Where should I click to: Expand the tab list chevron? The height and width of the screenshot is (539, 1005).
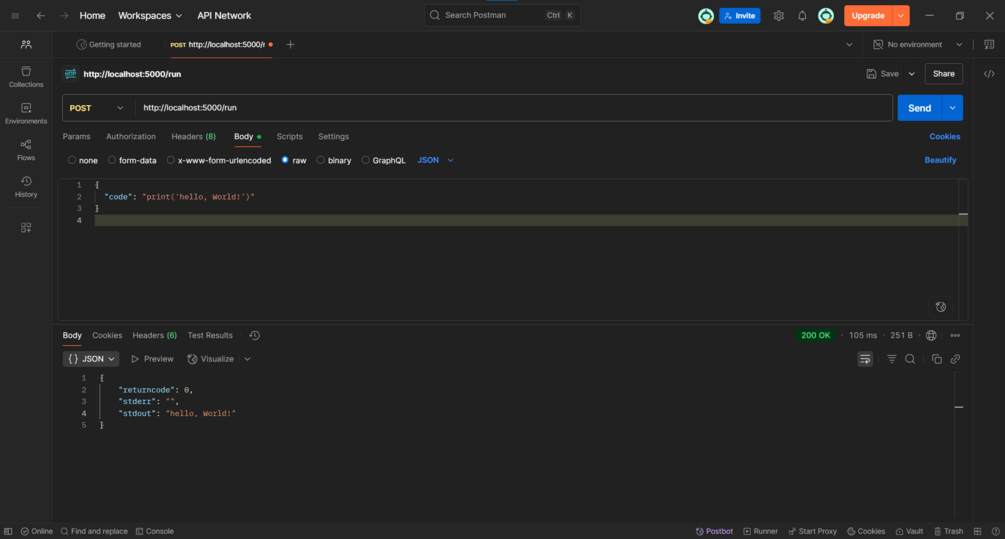[849, 44]
